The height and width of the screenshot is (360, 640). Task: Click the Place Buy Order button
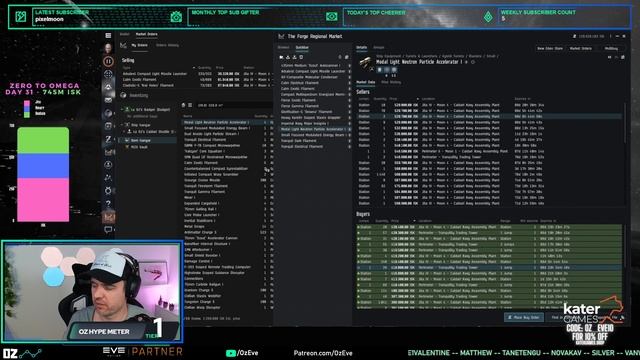[524, 317]
